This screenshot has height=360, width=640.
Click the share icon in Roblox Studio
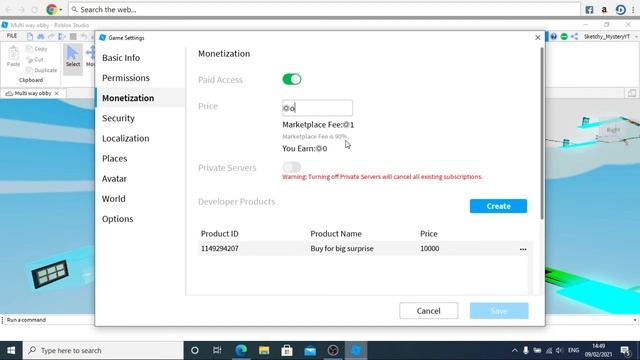click(x=574, y=37)
